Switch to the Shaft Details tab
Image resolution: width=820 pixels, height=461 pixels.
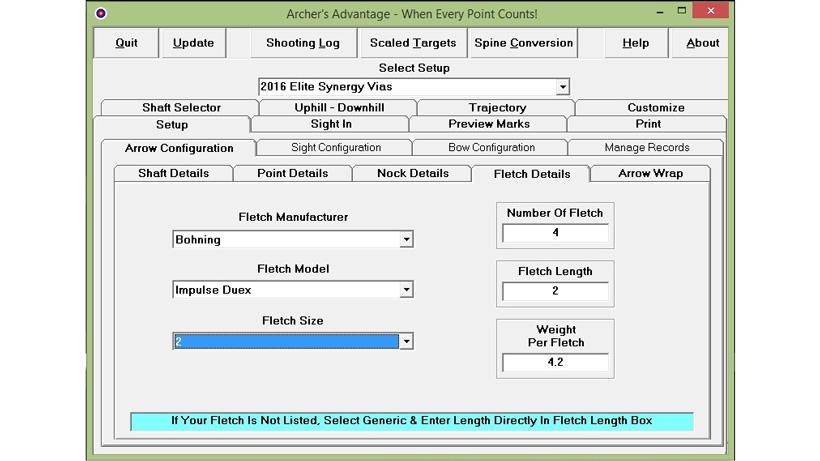click(173, 173)
